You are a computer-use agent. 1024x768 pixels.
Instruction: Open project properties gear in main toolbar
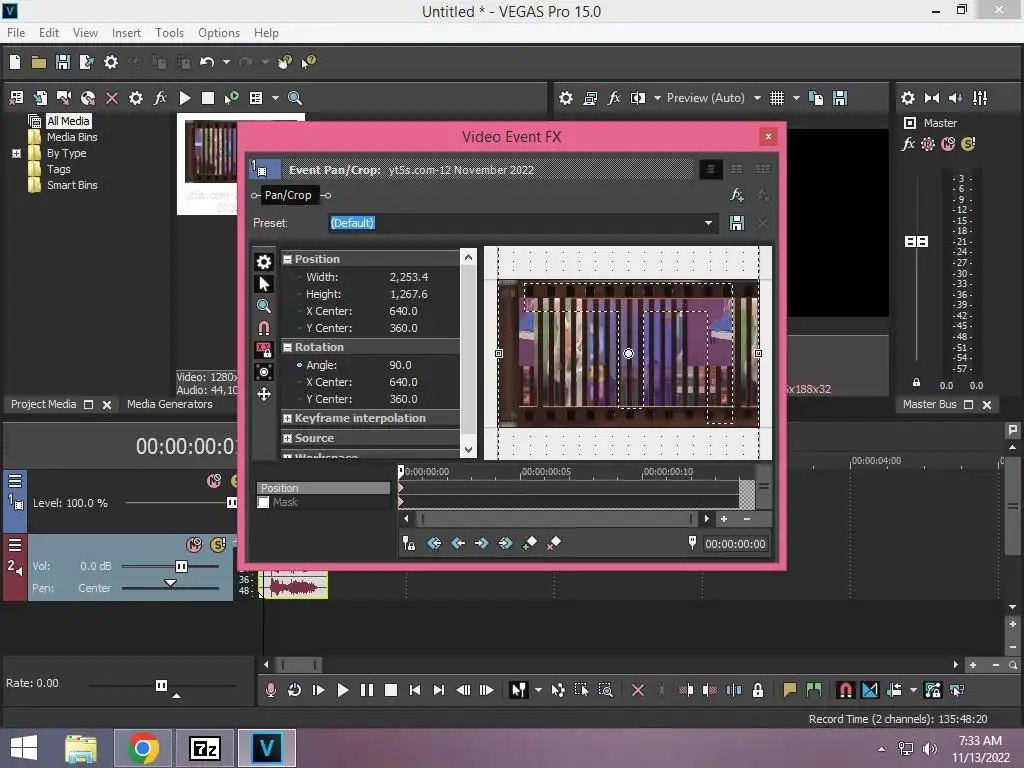pyautogui.click(x=111, y=62)
